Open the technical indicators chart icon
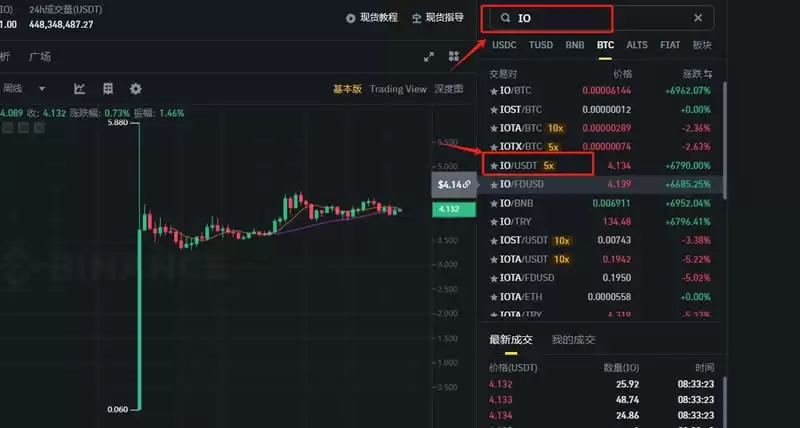 [79, 89]
